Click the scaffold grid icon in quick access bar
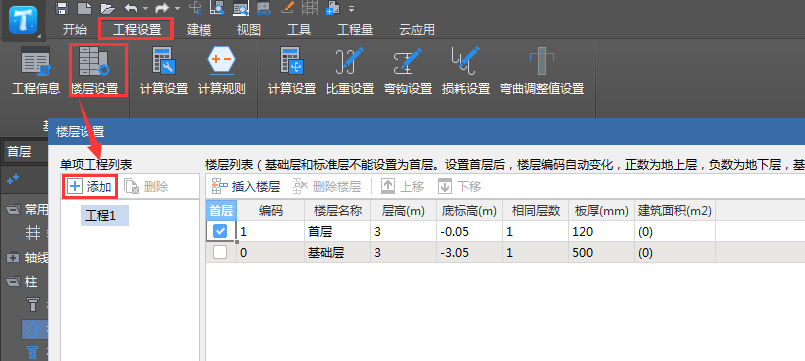This screenshot has width=805, height=361. 310,8
